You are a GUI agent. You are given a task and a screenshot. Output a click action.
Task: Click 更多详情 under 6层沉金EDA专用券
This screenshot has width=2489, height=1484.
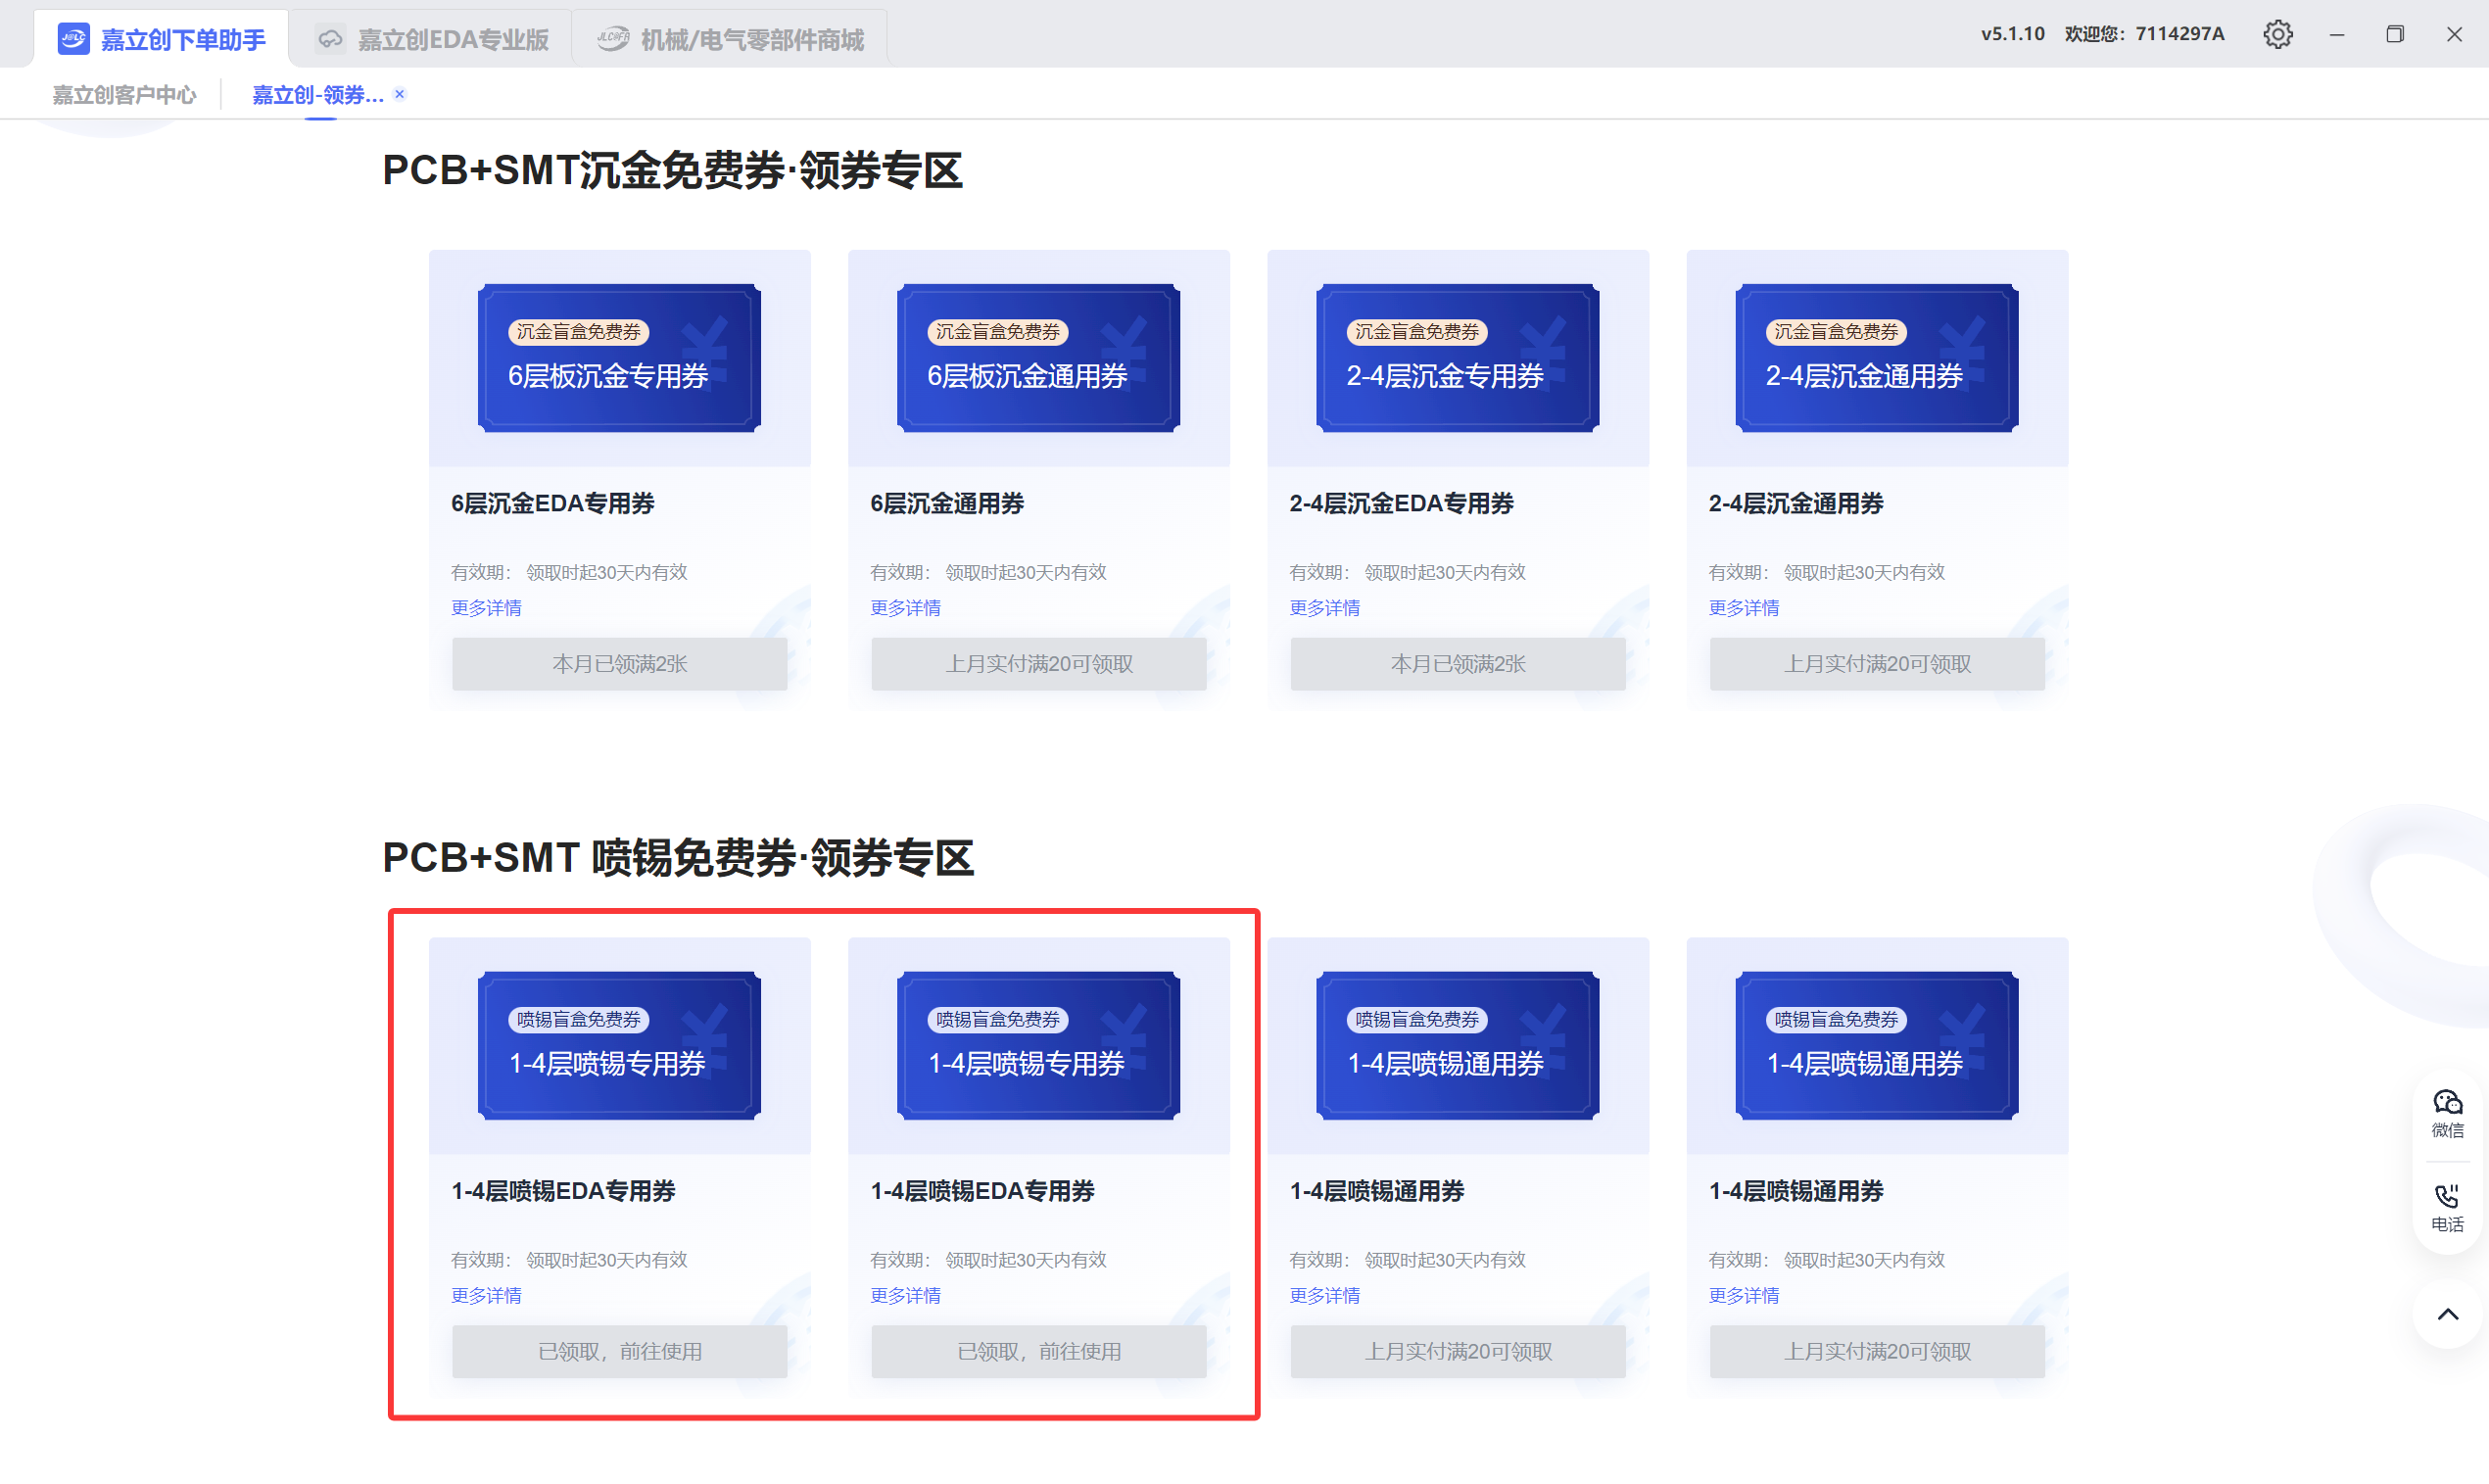click(x=486, y=608)
